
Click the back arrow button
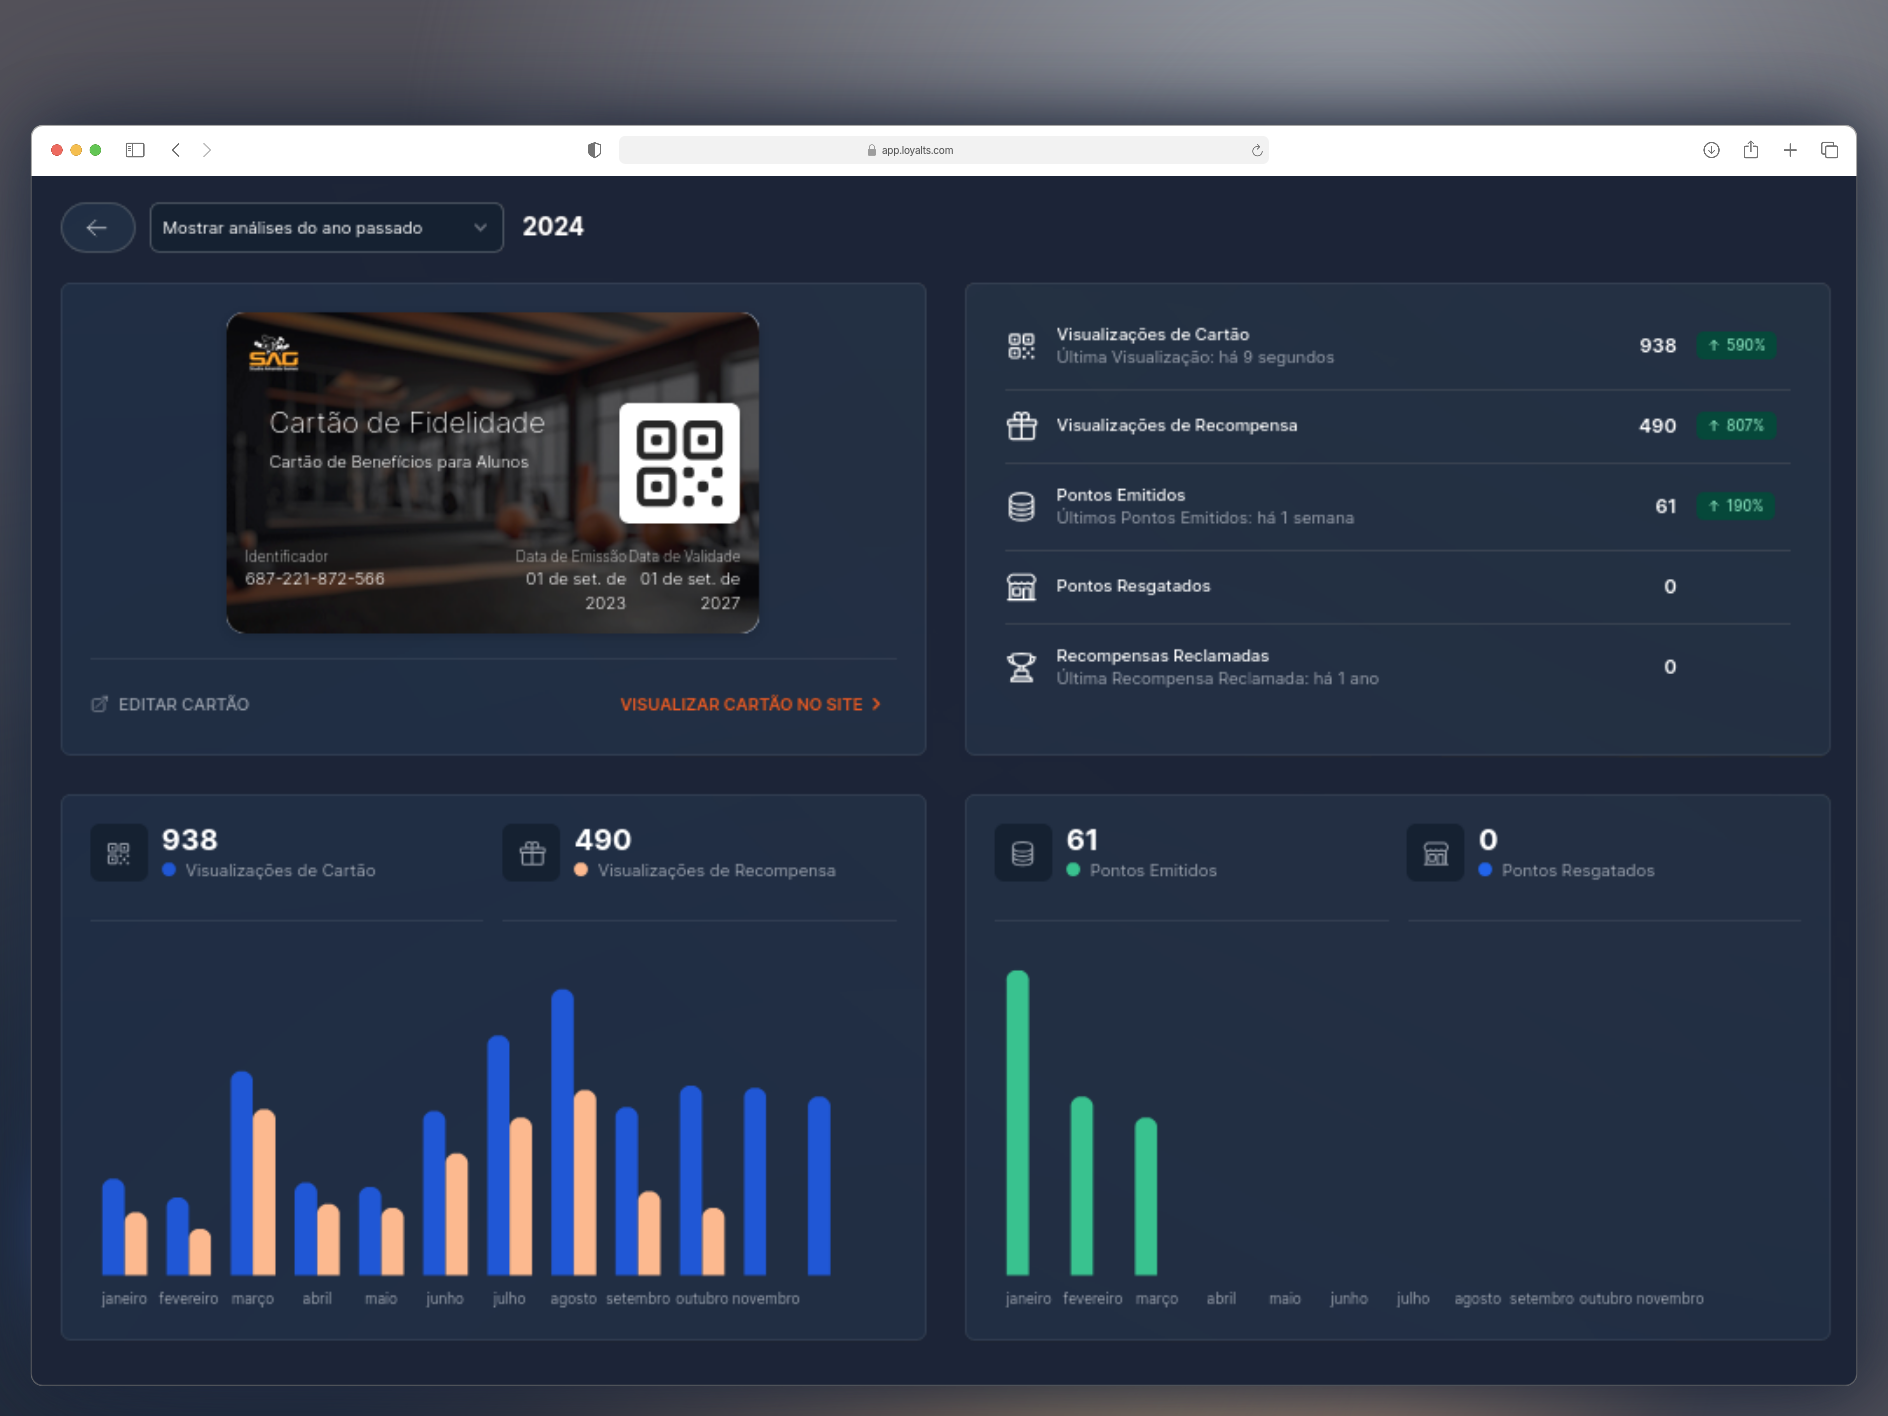point(97,228)
